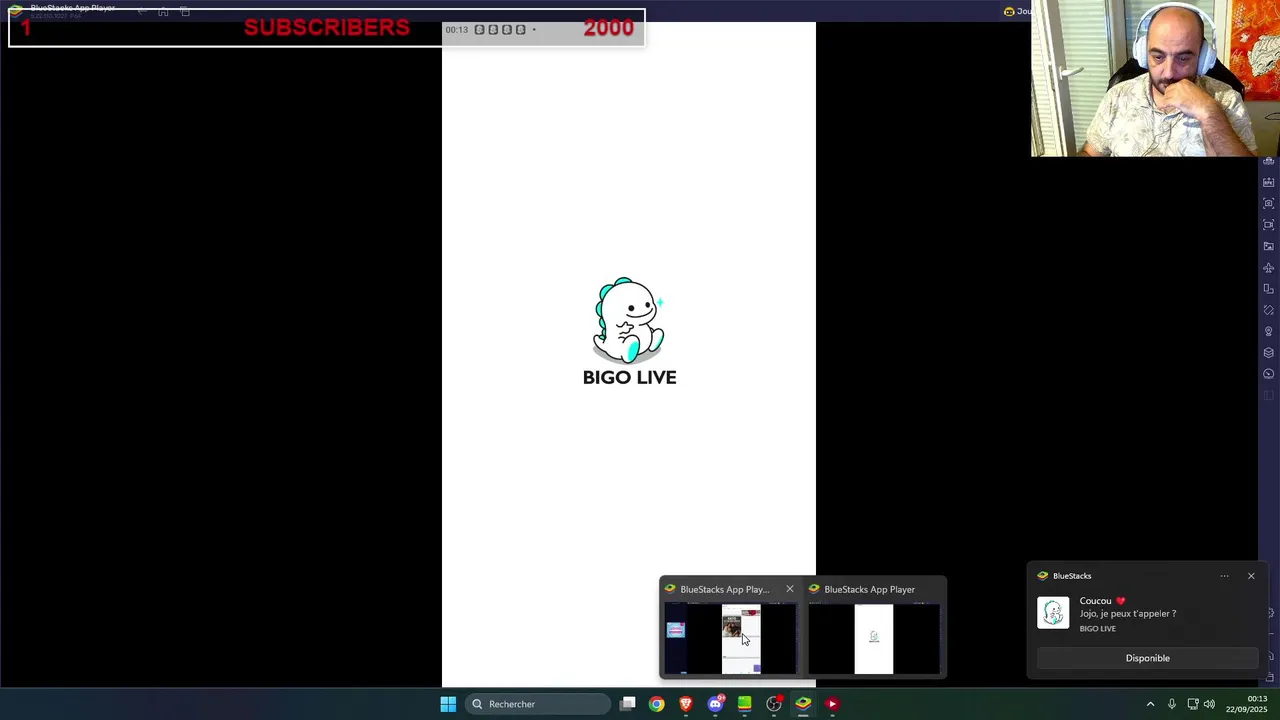Image resolution: width=1280 pixels, height=720 pixels.
Task: Launch Google Chrome from the taskbar
Action: pyautogui.click(x=656, y=704)
